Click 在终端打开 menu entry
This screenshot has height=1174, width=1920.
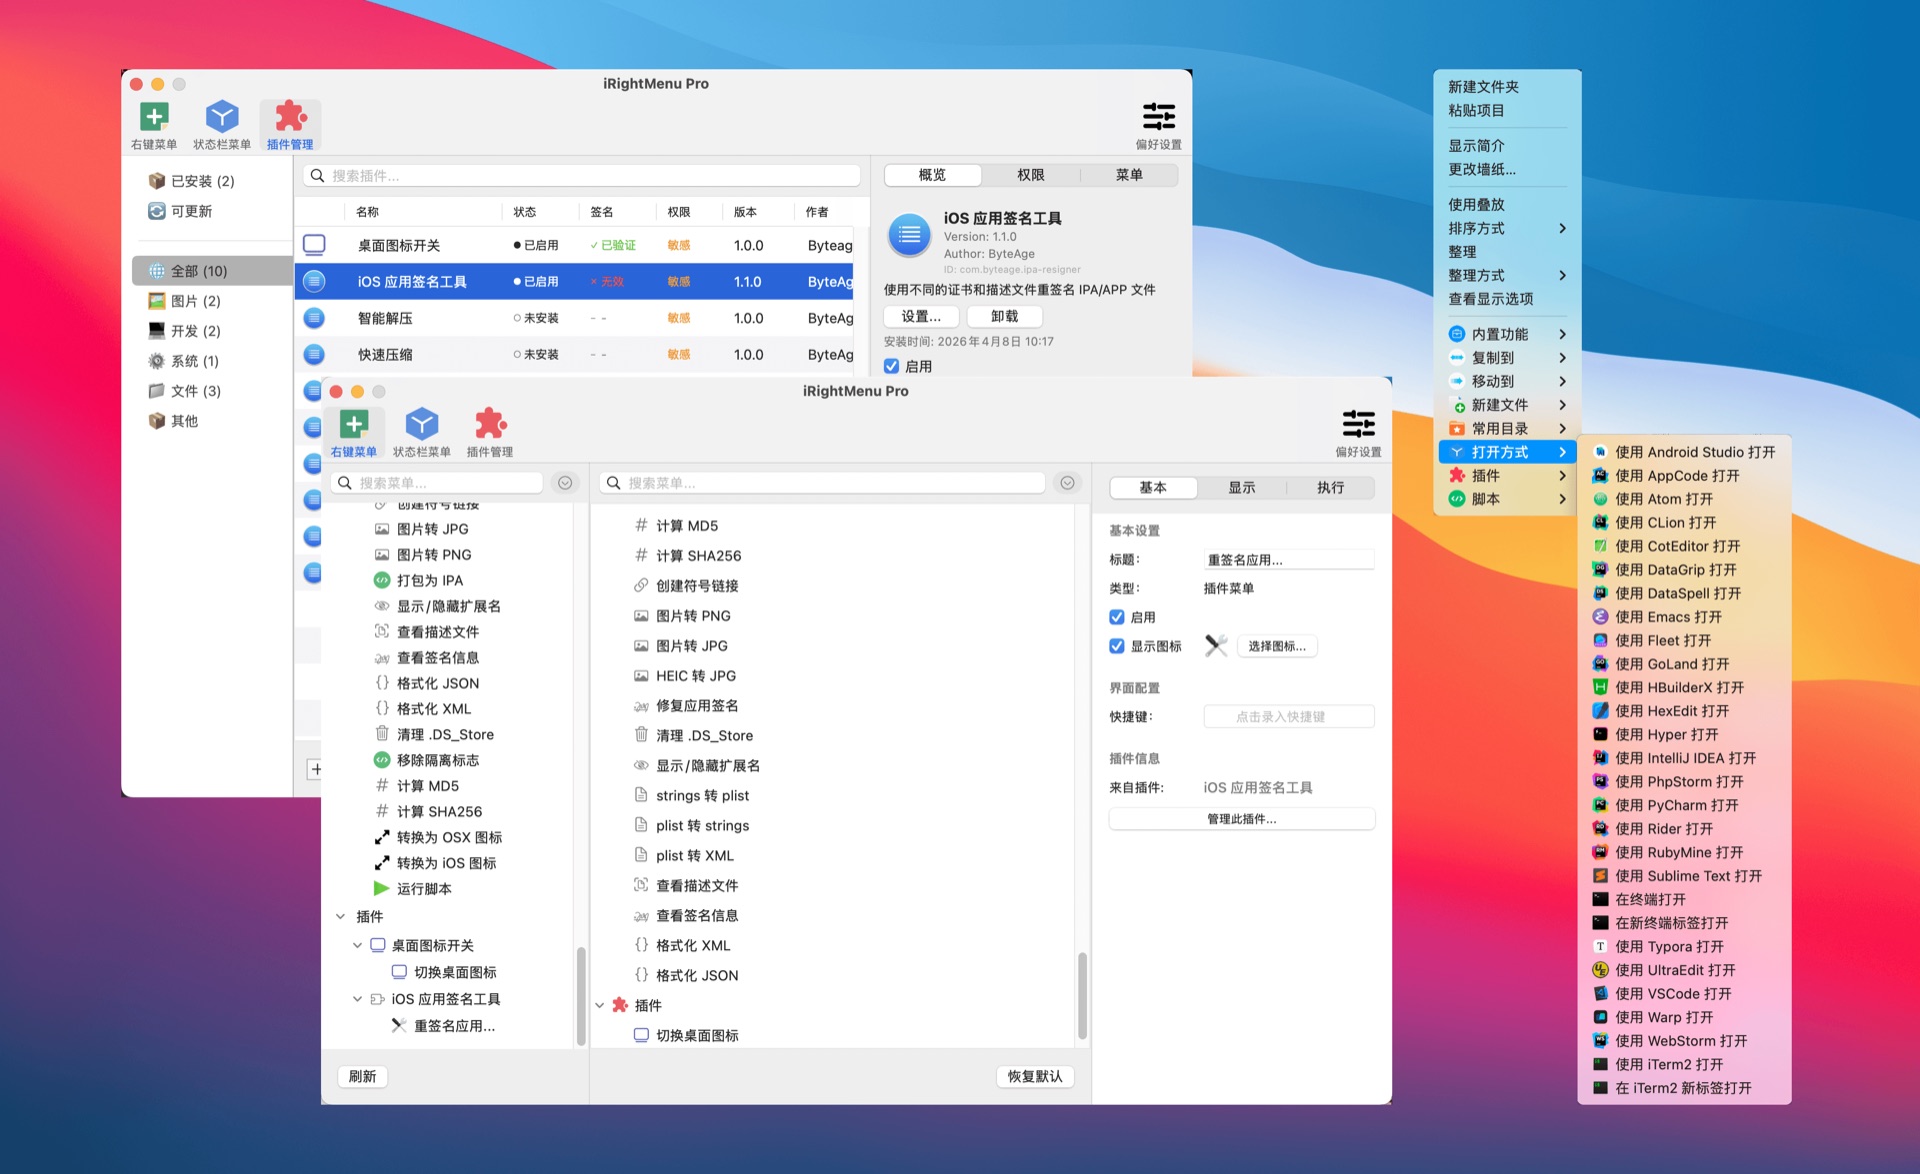coord(1684,899)
